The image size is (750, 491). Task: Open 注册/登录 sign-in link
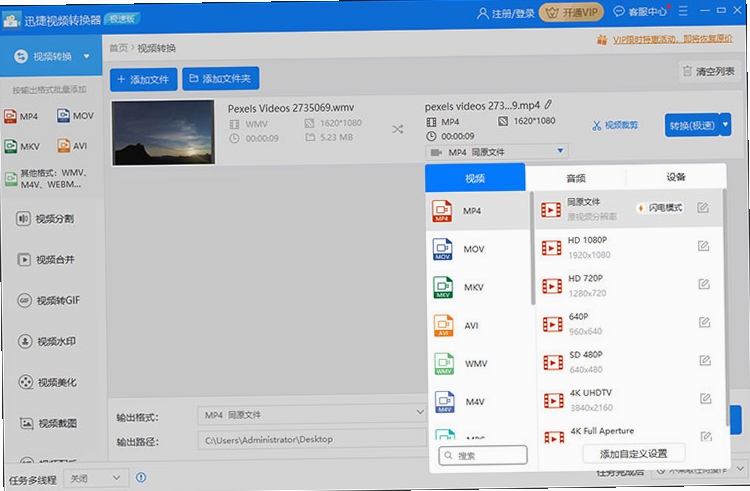click(x=506, y=13)
